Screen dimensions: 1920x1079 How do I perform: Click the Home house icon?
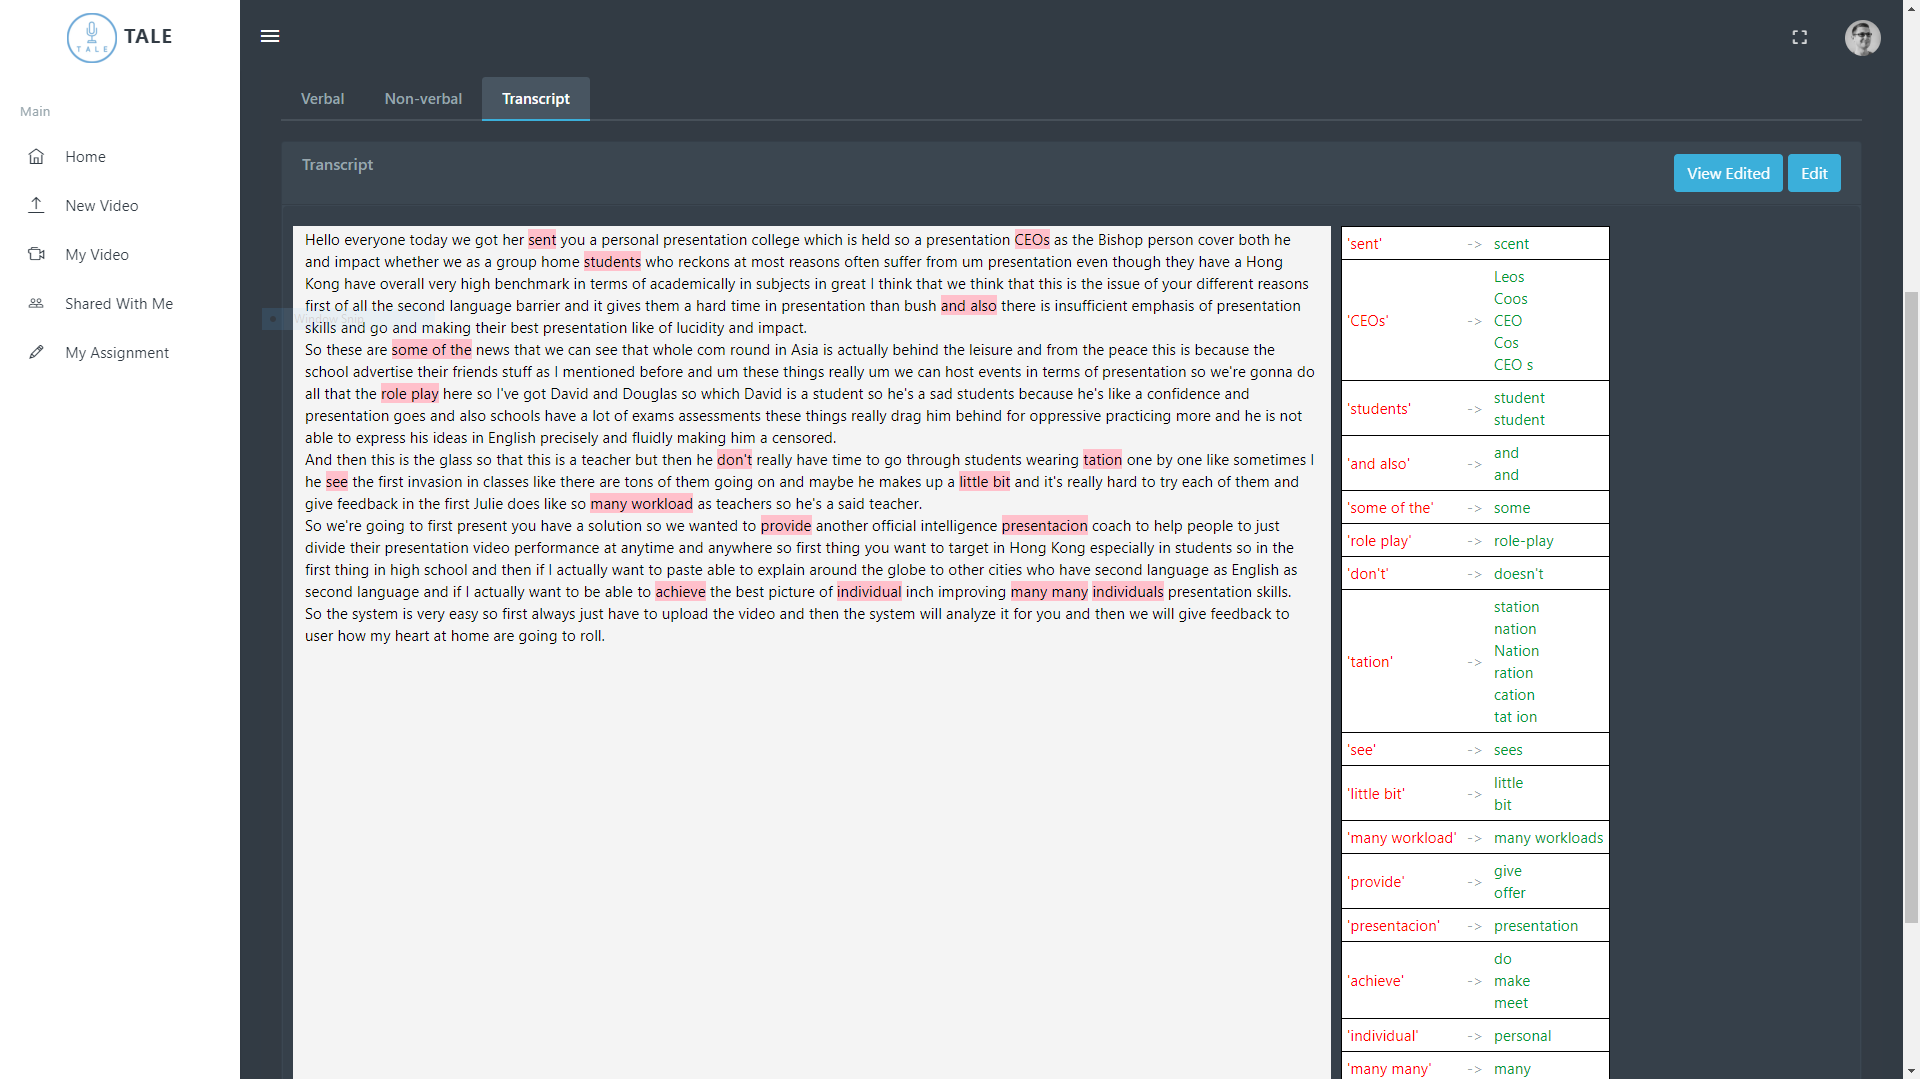click(36, 157)
